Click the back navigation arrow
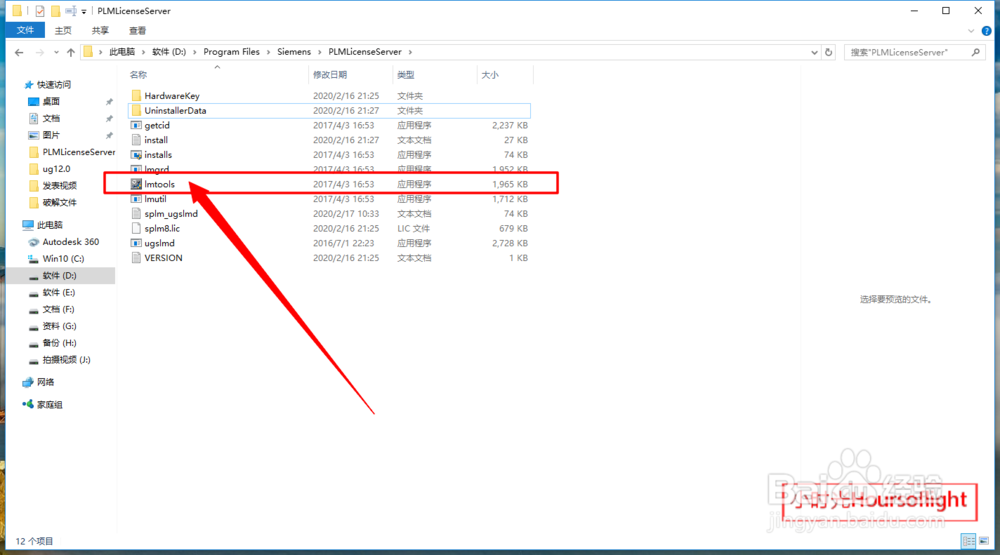This screenshot has height=555, width=1000. click(19, 52)
